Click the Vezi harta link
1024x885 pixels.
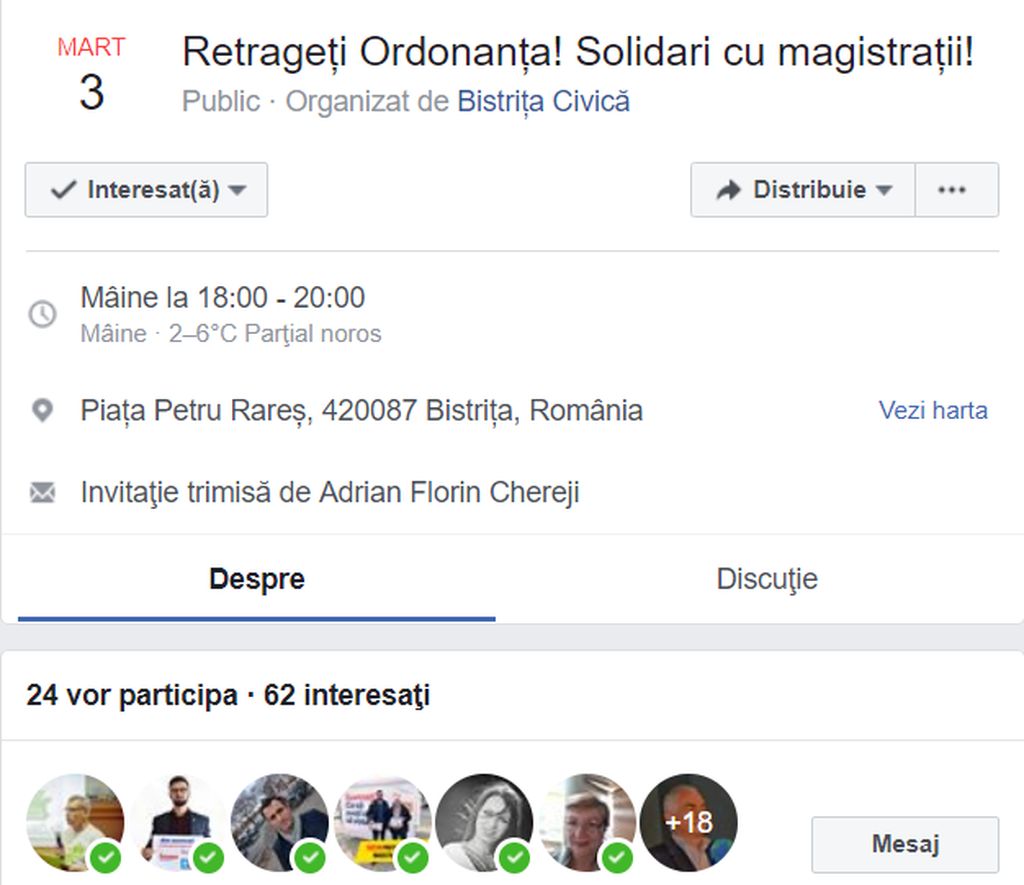tap(933, 410)
